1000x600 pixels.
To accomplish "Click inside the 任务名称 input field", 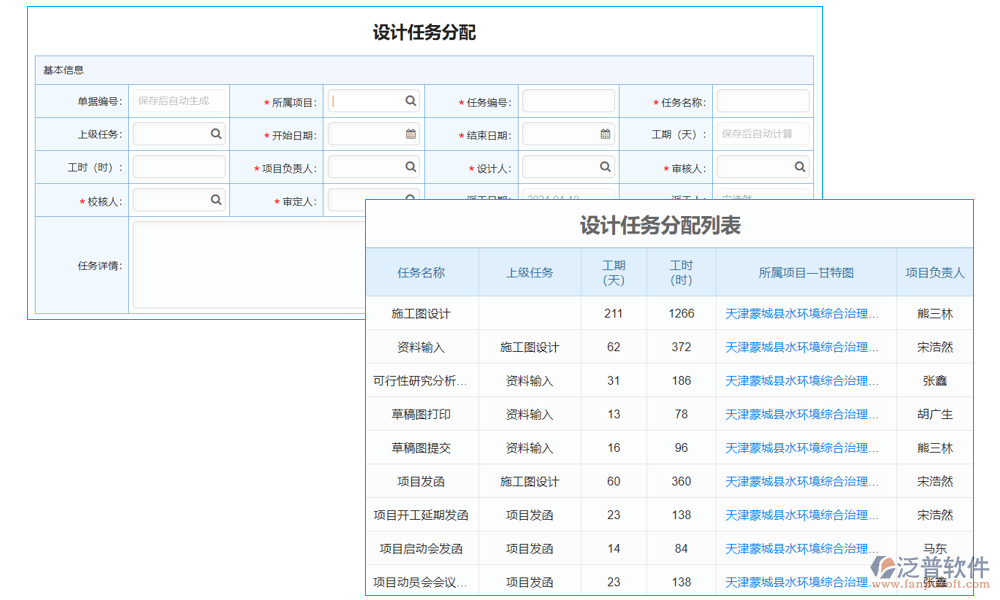I will pyautogui.click(x=763, y=100).
